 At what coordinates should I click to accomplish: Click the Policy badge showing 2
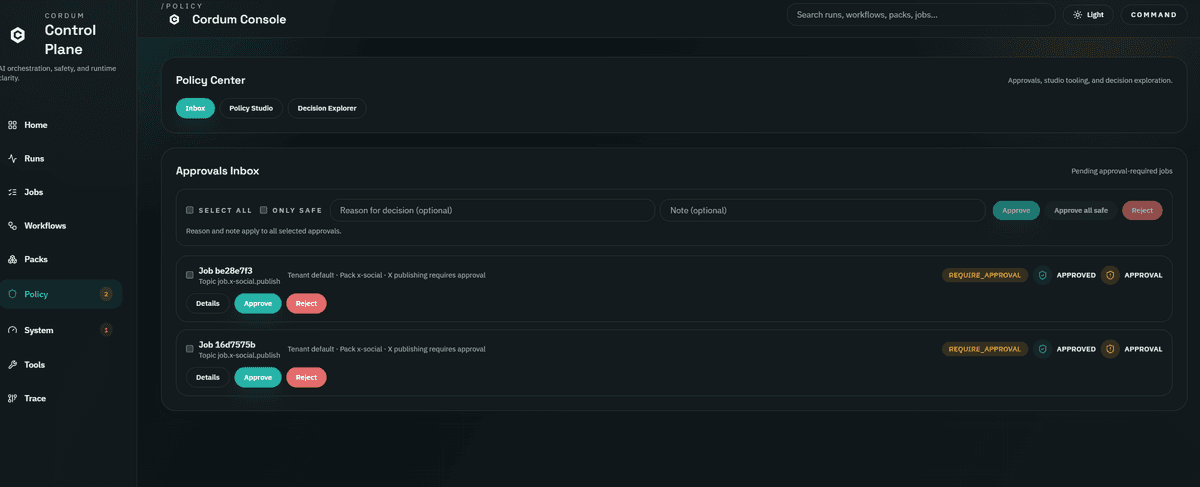pos(106,294)
